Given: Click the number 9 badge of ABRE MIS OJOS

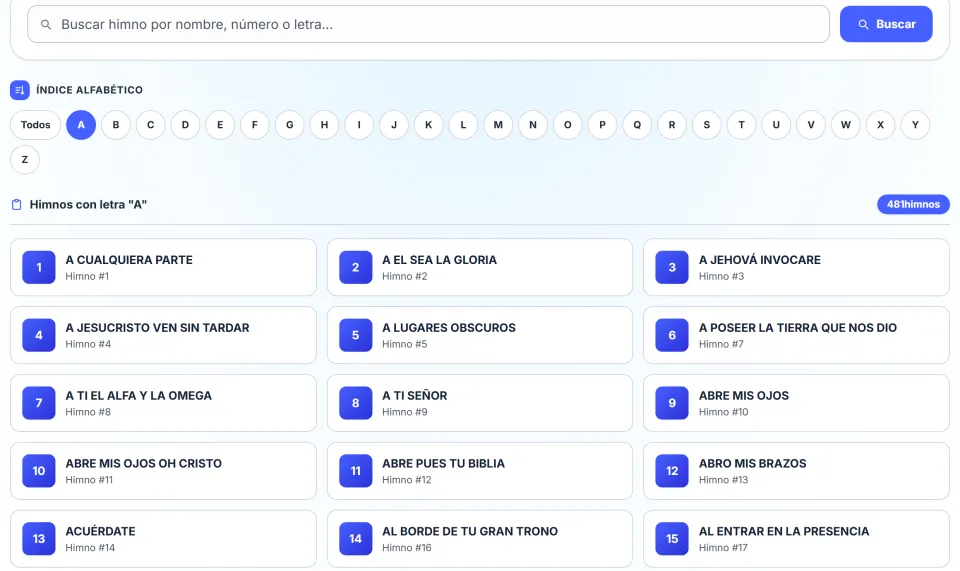Looking at the screenshot, I should click(x=672, y=403).
